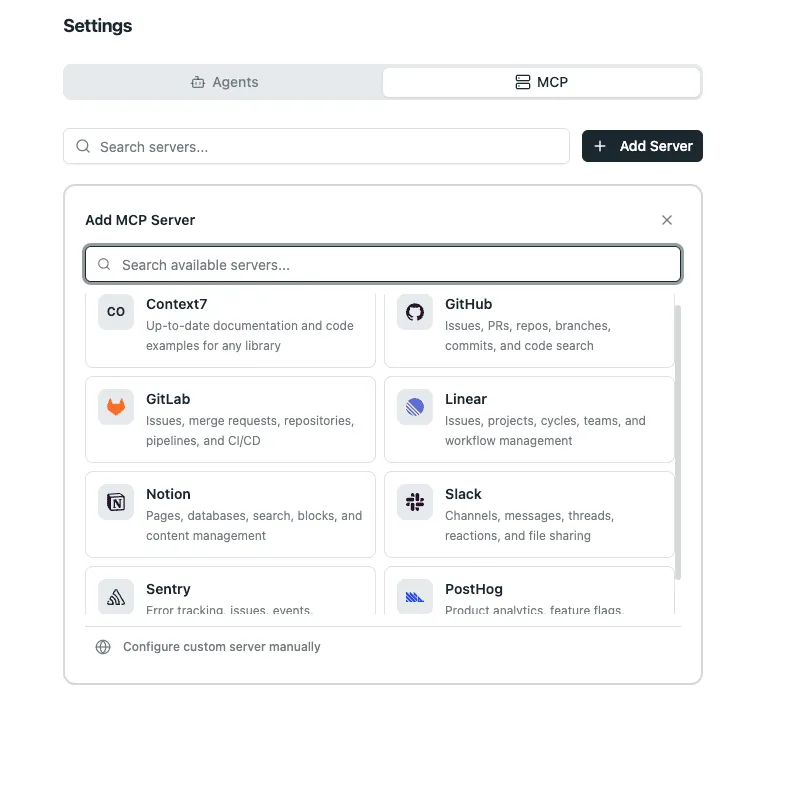Click the Linear logo icon
The height and width of the screenshot is (811, 789).
click(x=415, y=407)
